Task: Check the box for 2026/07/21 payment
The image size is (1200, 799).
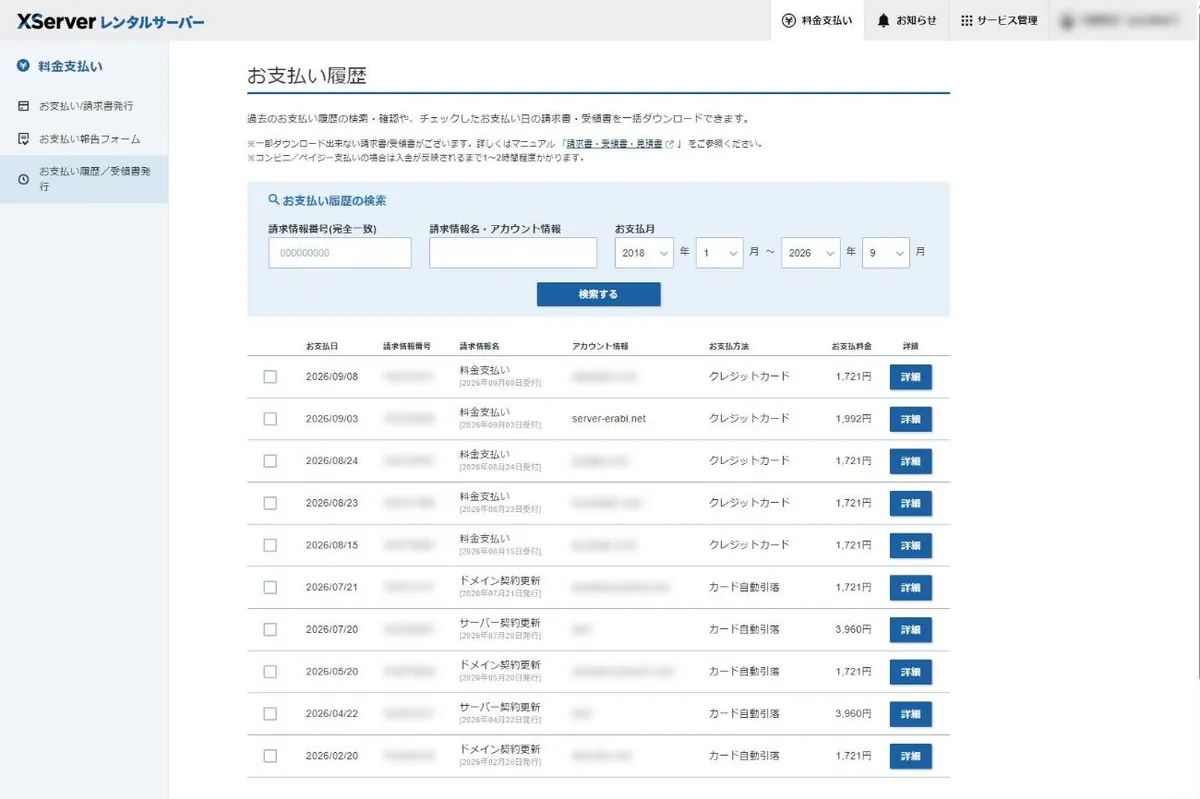Action: tap(270, 587)
